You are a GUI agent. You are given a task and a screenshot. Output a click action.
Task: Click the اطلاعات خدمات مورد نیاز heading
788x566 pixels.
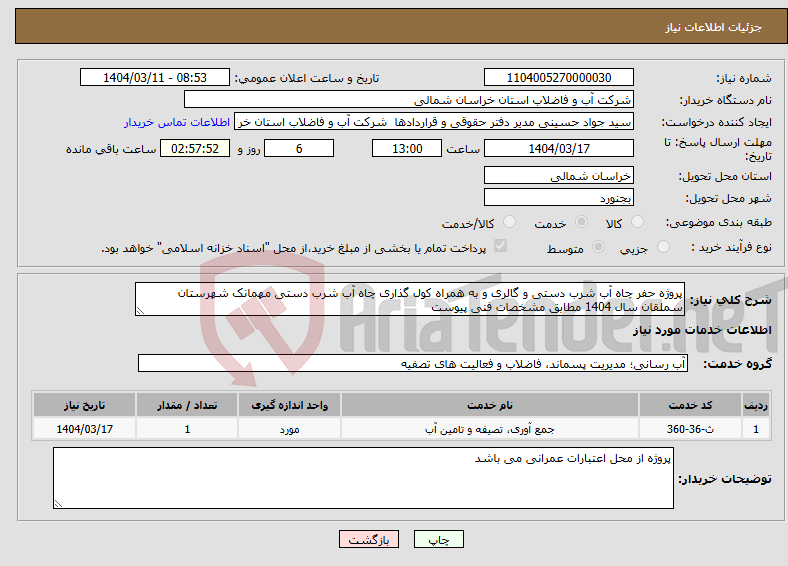[x=702, y=330]
